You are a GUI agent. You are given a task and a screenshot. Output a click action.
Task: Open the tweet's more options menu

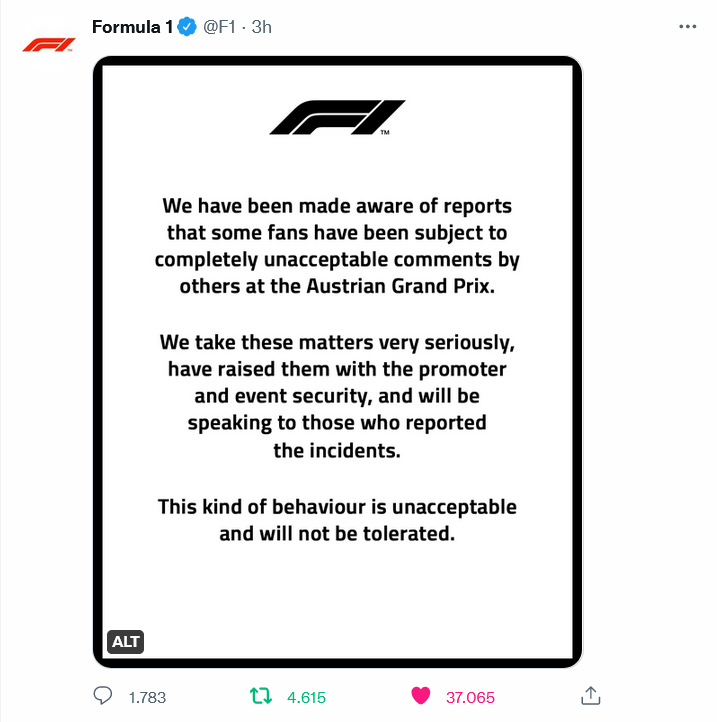[x=687, y=27]
